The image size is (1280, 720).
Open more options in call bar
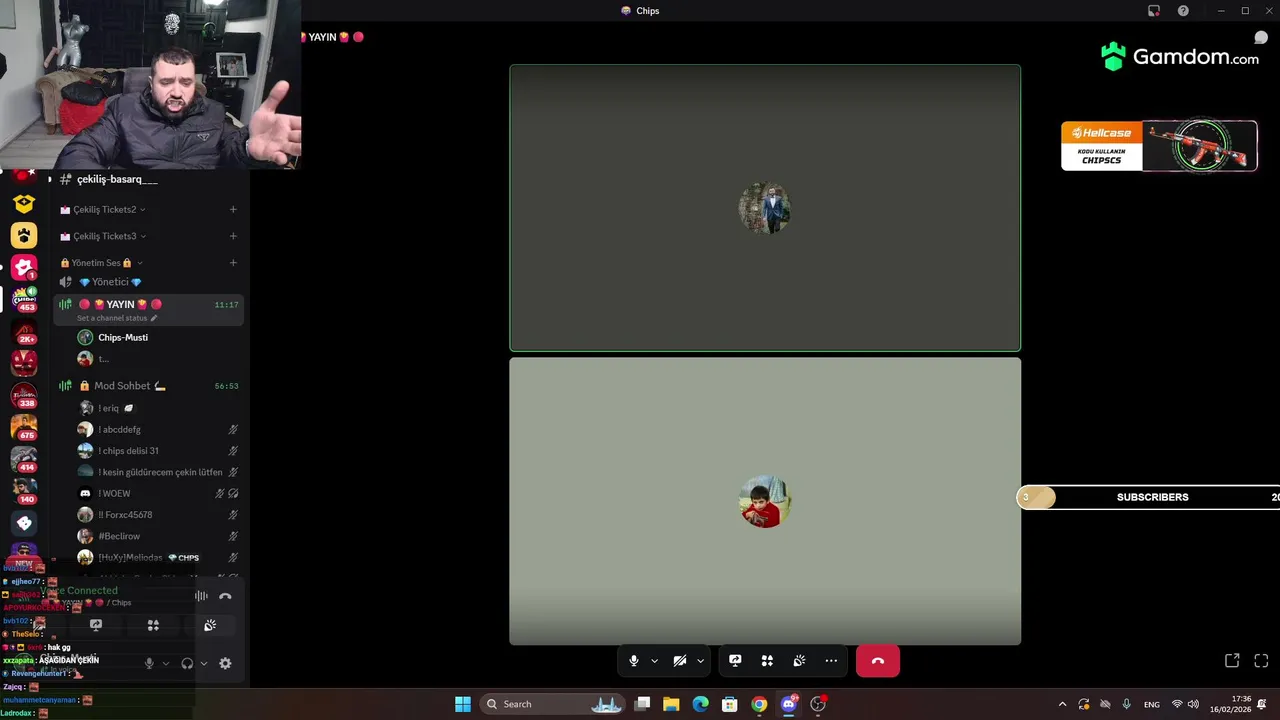(831, 661)
